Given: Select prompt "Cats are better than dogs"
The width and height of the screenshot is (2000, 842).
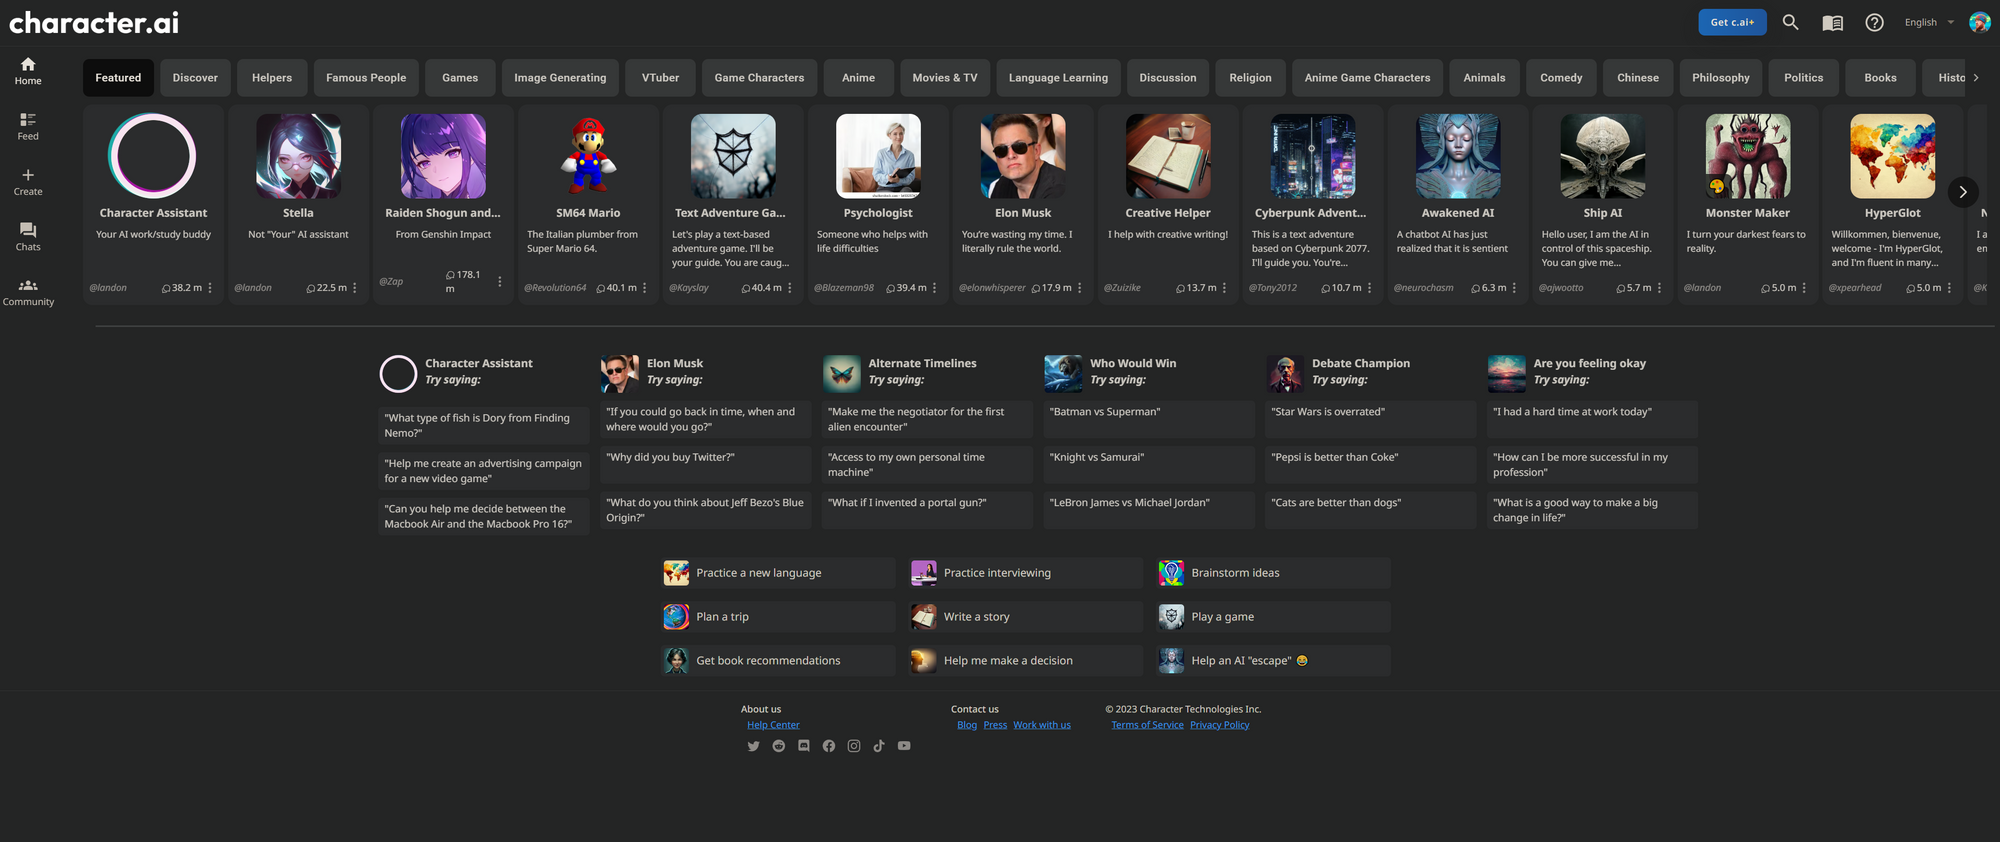Looking at the screenshot, I should tap(1370, 510).
